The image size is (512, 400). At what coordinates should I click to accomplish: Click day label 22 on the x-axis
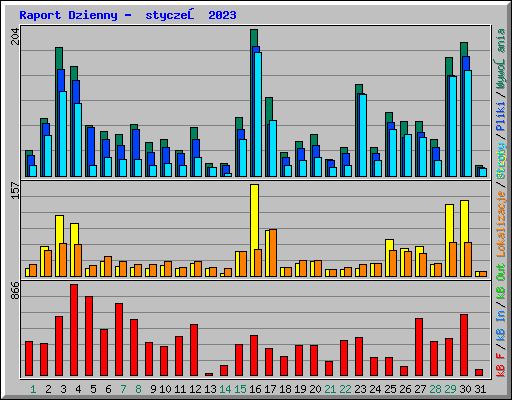tap(345, 389)
